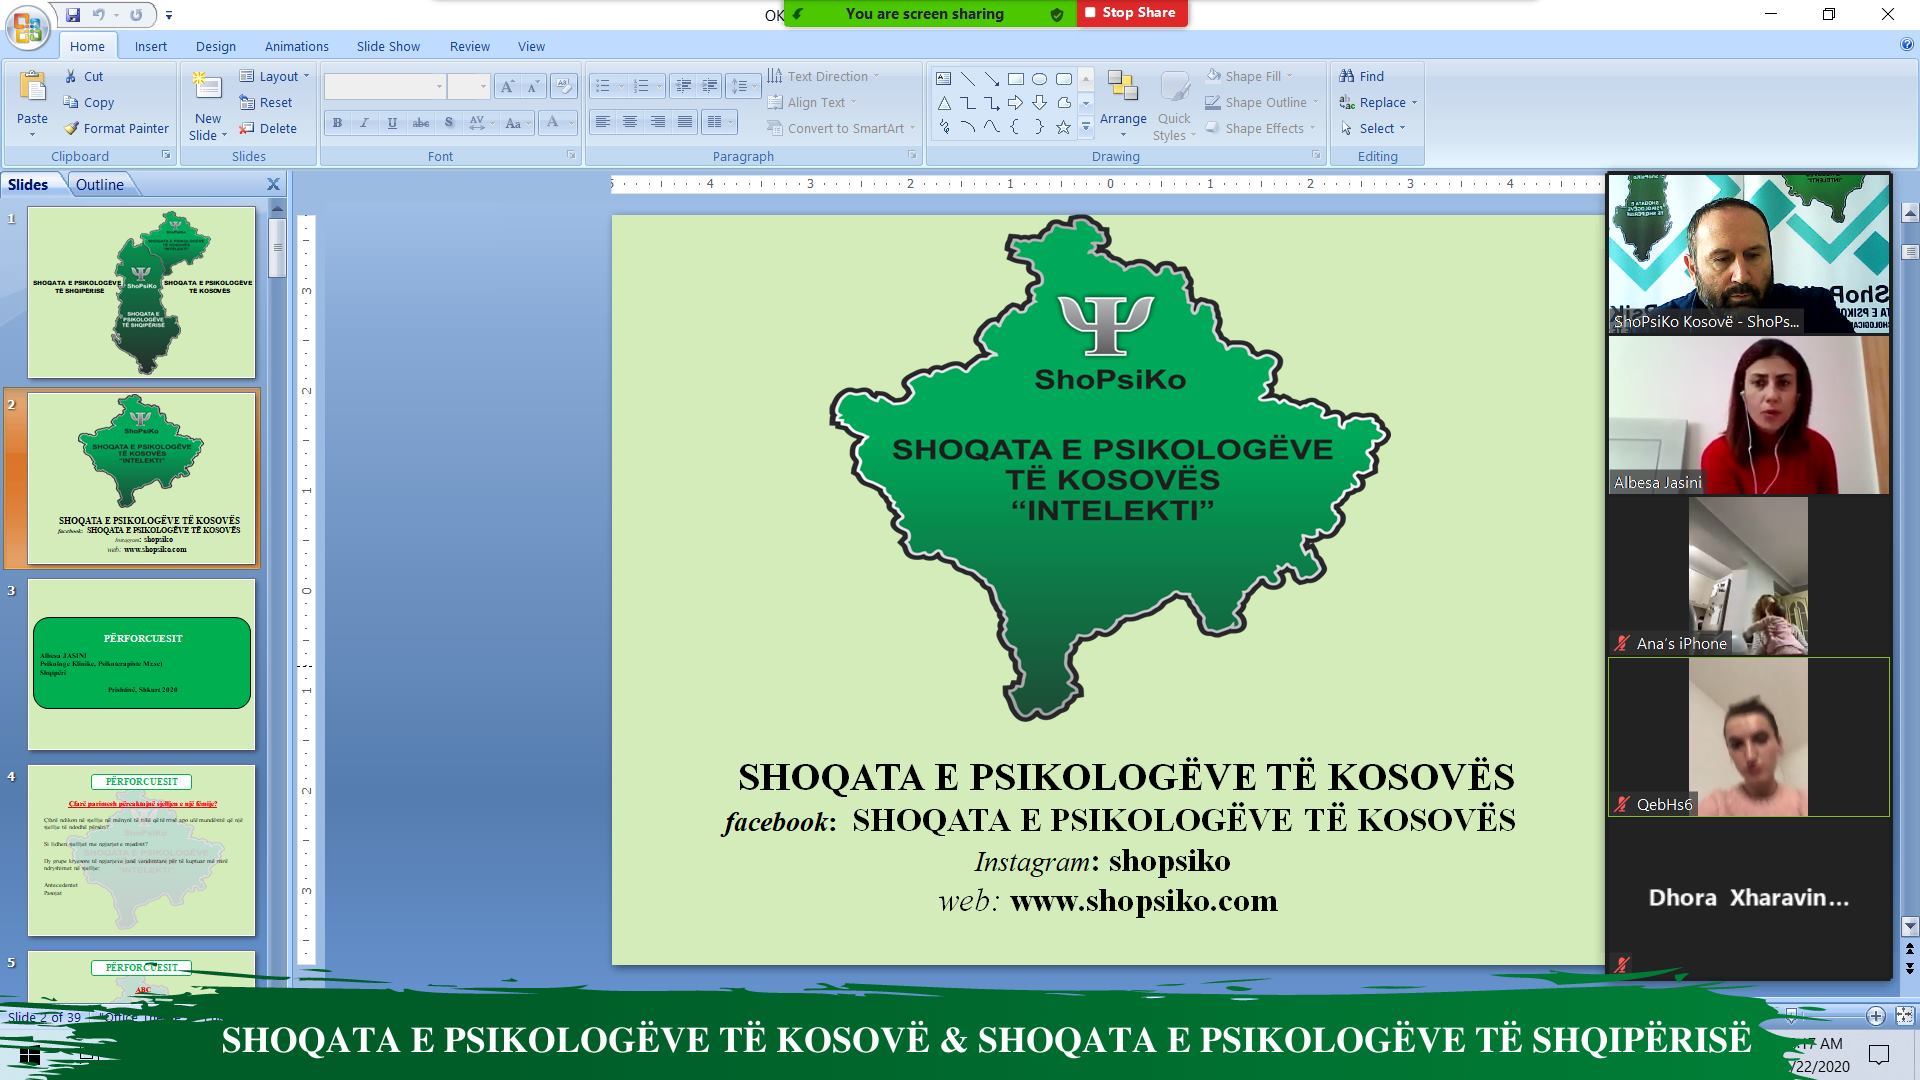Expand the shapes gallery More arrow

1086,127
